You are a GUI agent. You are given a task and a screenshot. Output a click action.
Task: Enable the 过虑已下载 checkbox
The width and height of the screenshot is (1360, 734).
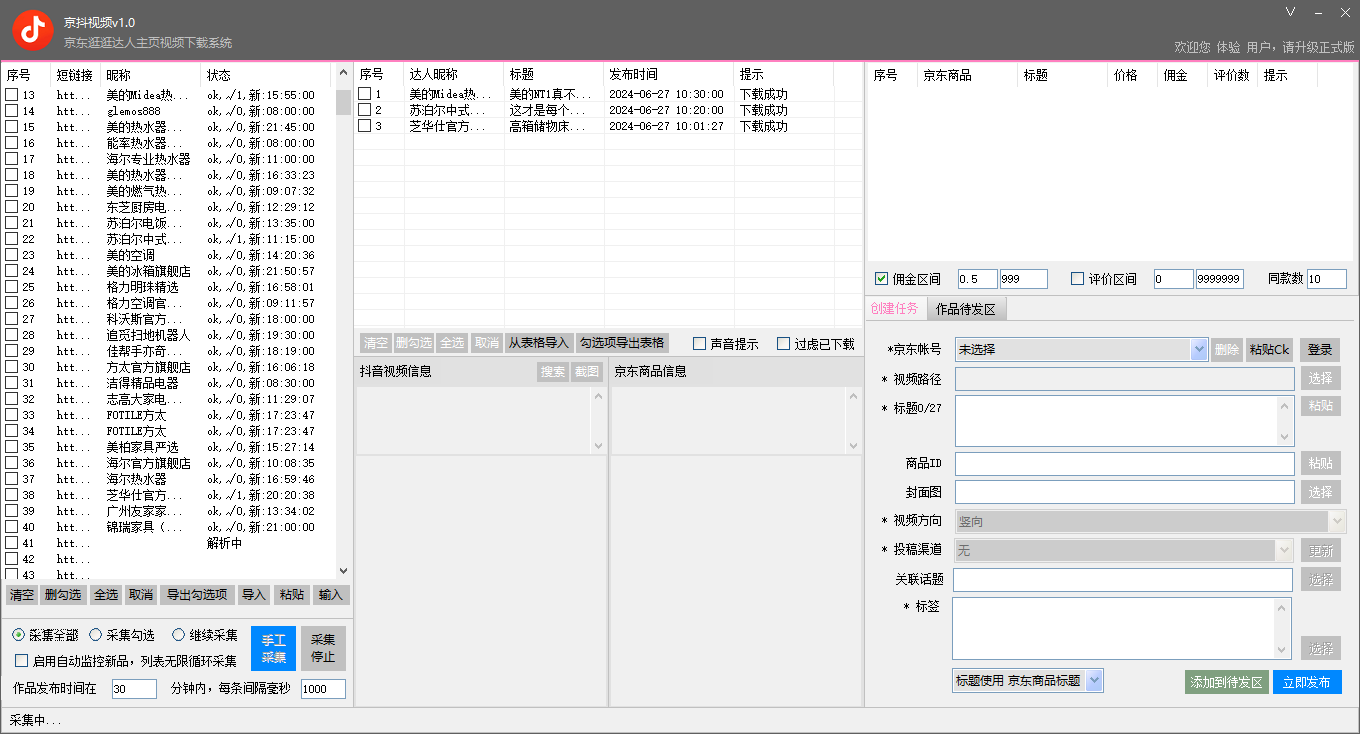[x=784, y=344]
